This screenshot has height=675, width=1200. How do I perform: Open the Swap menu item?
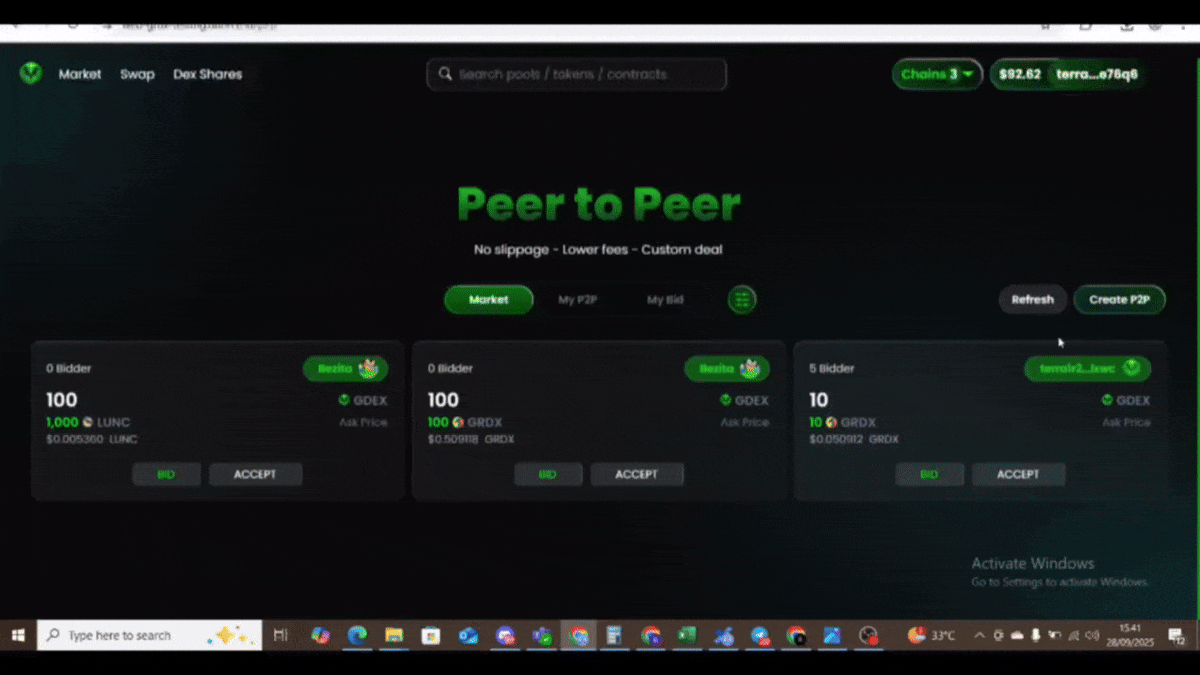tap(137, 74)
